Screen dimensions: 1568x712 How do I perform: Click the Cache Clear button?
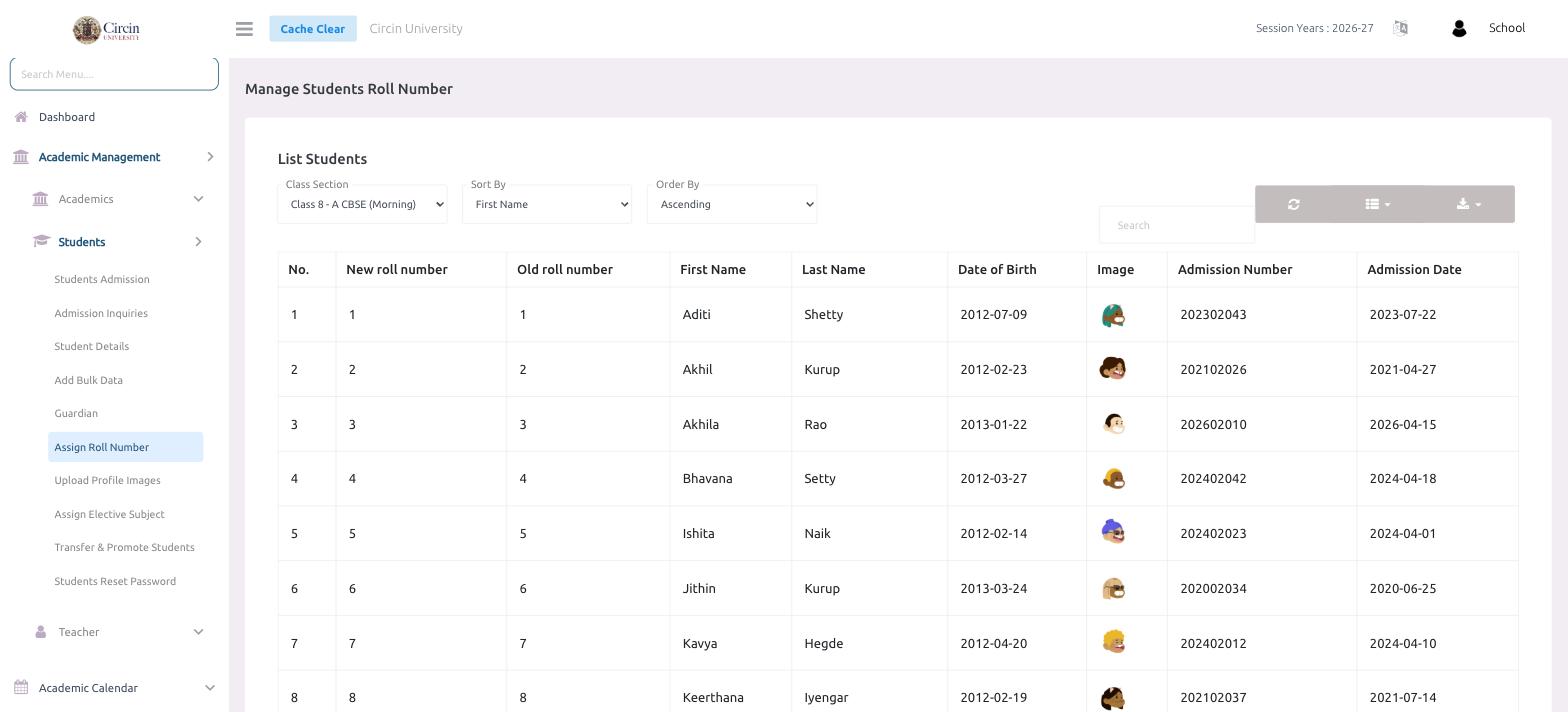tap(312, 29)
